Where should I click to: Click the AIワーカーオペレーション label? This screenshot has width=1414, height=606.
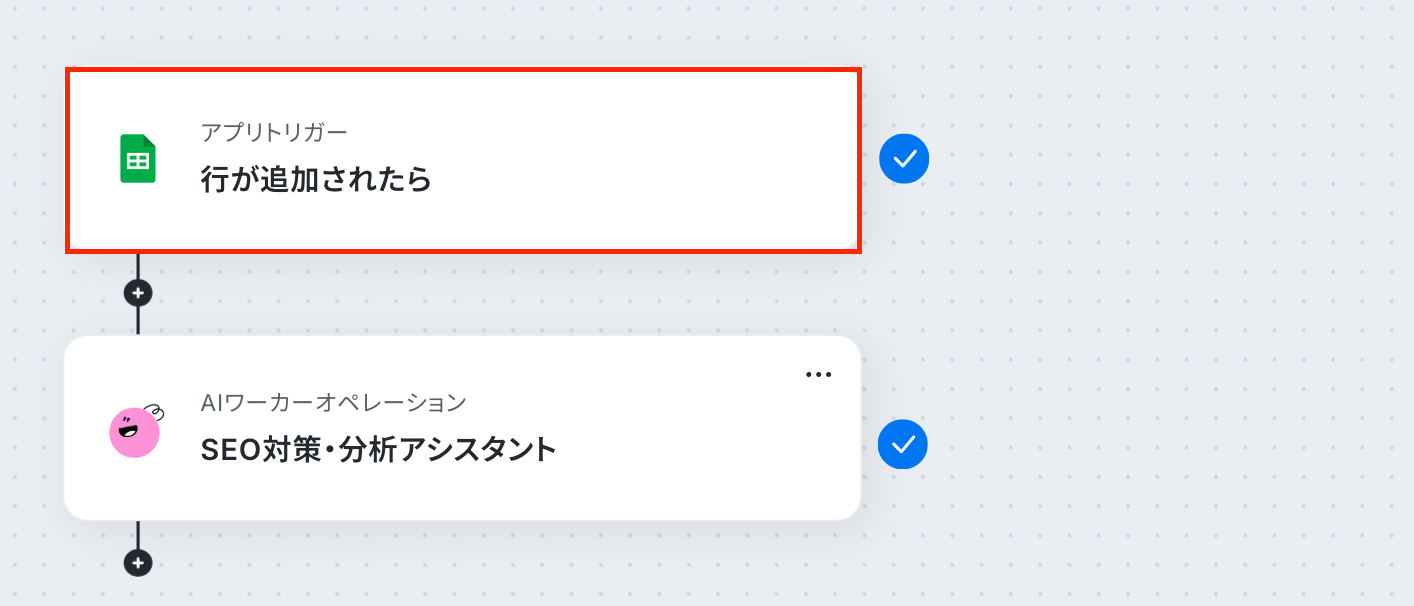[333, 403]
